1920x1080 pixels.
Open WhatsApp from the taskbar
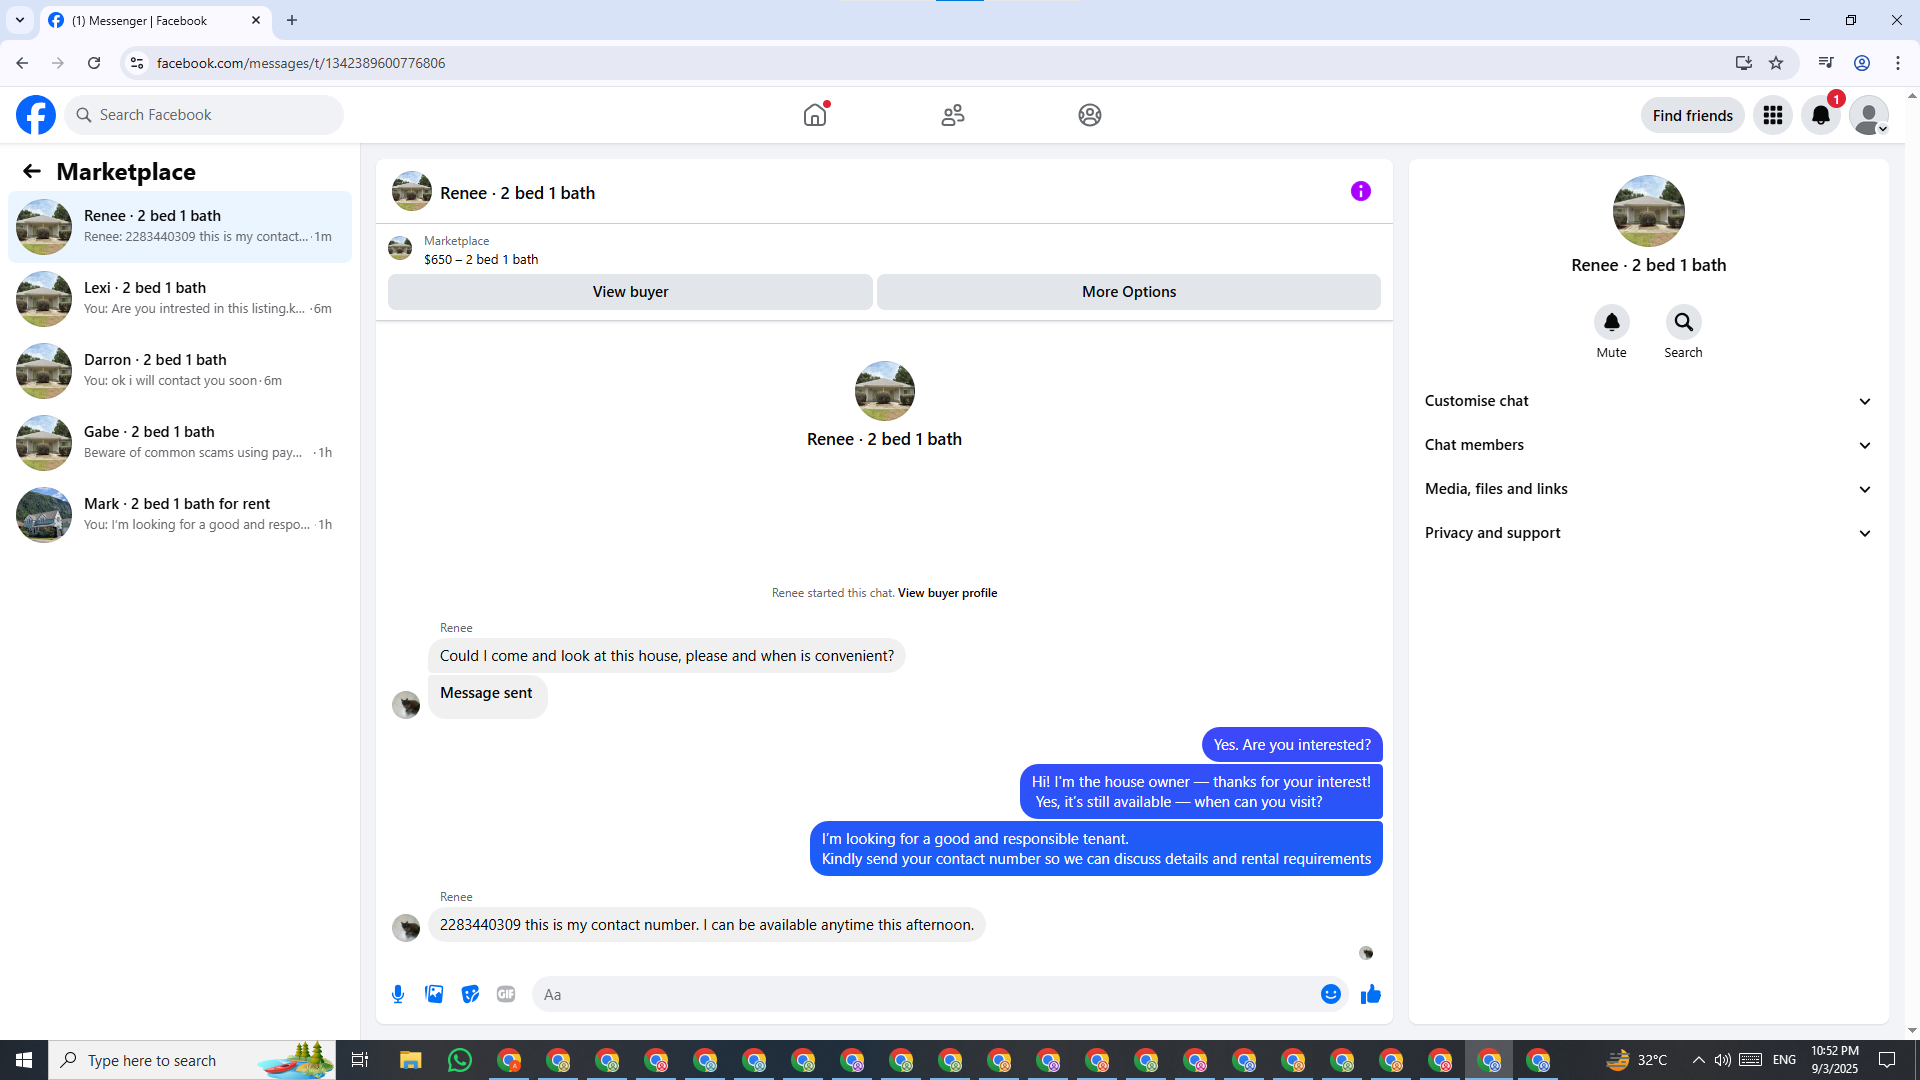tap(460, 1060)
